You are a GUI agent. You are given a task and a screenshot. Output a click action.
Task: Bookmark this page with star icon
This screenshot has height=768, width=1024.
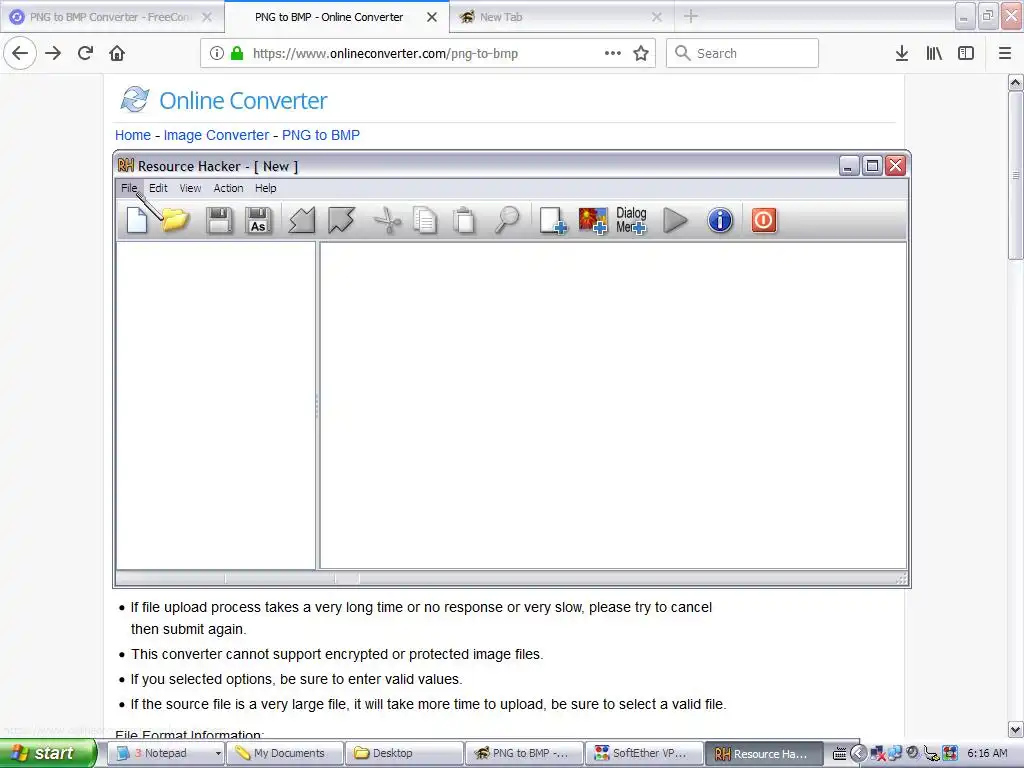point(641,53)
